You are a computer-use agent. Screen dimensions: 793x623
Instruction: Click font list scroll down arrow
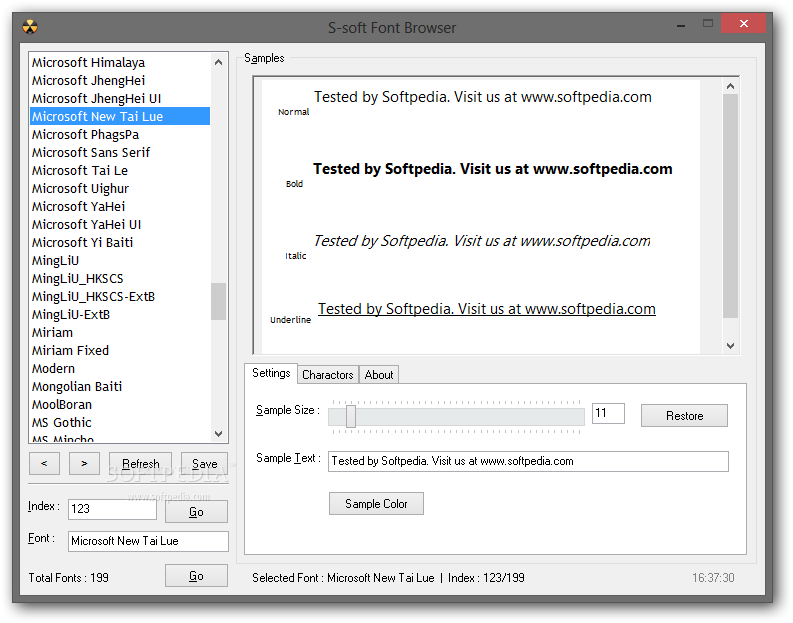(x=218, y=433)
